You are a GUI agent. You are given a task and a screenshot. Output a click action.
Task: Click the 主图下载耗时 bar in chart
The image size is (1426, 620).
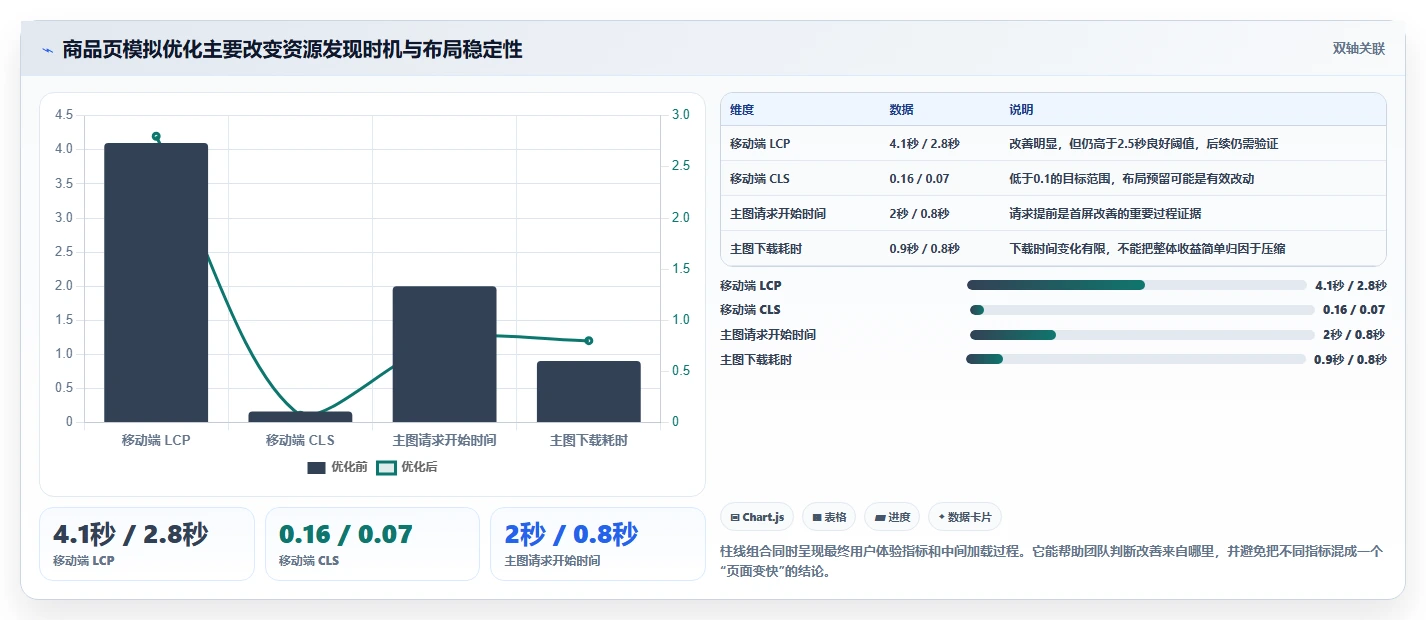coord(588,391)
